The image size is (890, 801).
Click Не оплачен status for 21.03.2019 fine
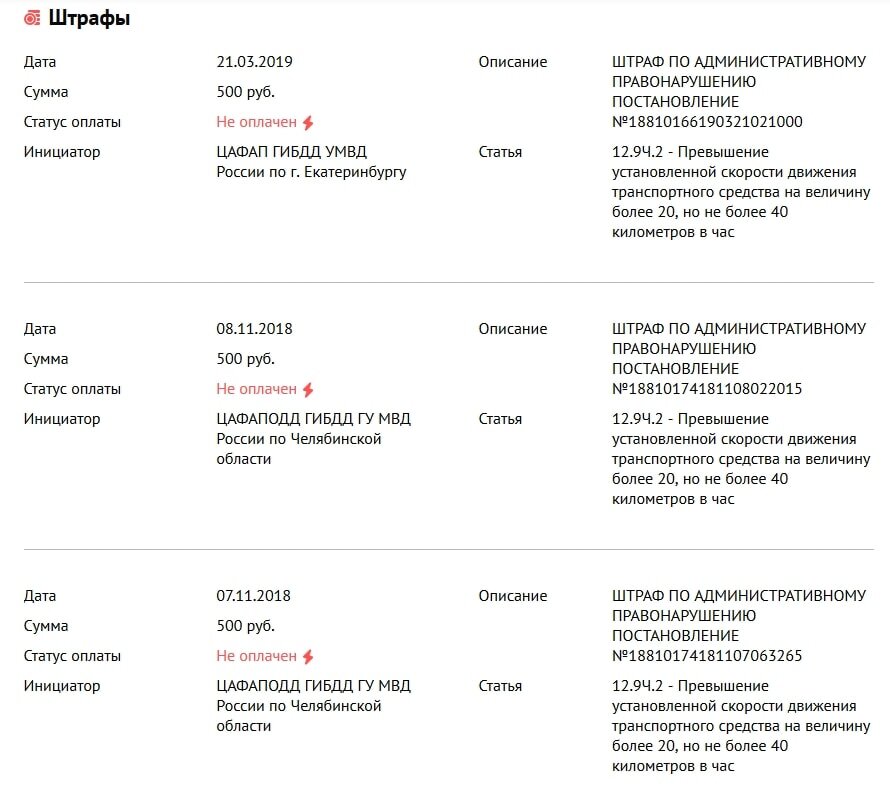click(257, 122)
